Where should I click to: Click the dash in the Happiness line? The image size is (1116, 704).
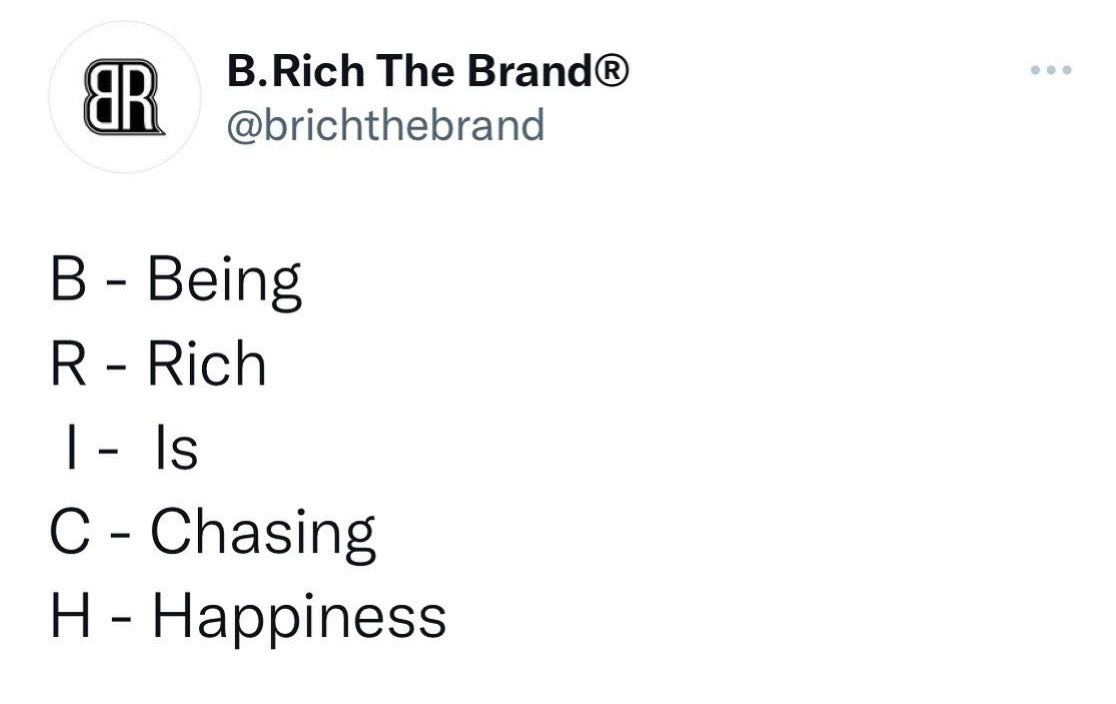122,619
